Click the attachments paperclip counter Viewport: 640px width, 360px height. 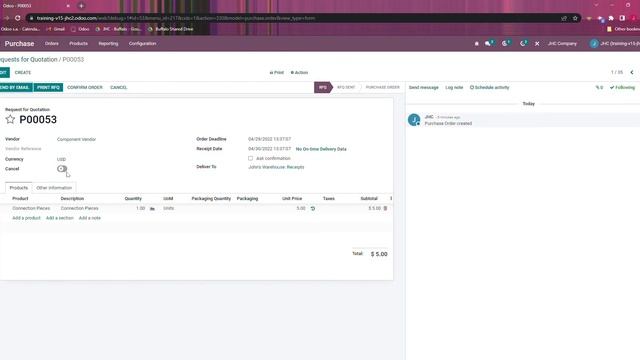(x=599, y=87)
